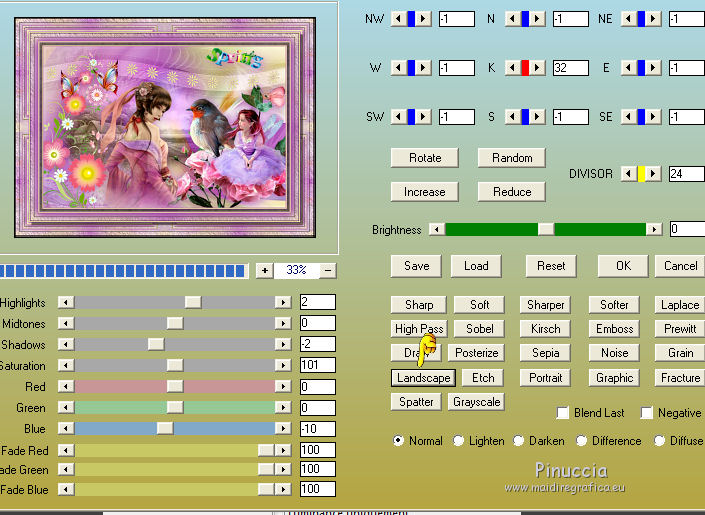This screenshot has width=705, height=515.
Task: Decrease the DIVISOR value arrow
Action: [x=629, y=174]
